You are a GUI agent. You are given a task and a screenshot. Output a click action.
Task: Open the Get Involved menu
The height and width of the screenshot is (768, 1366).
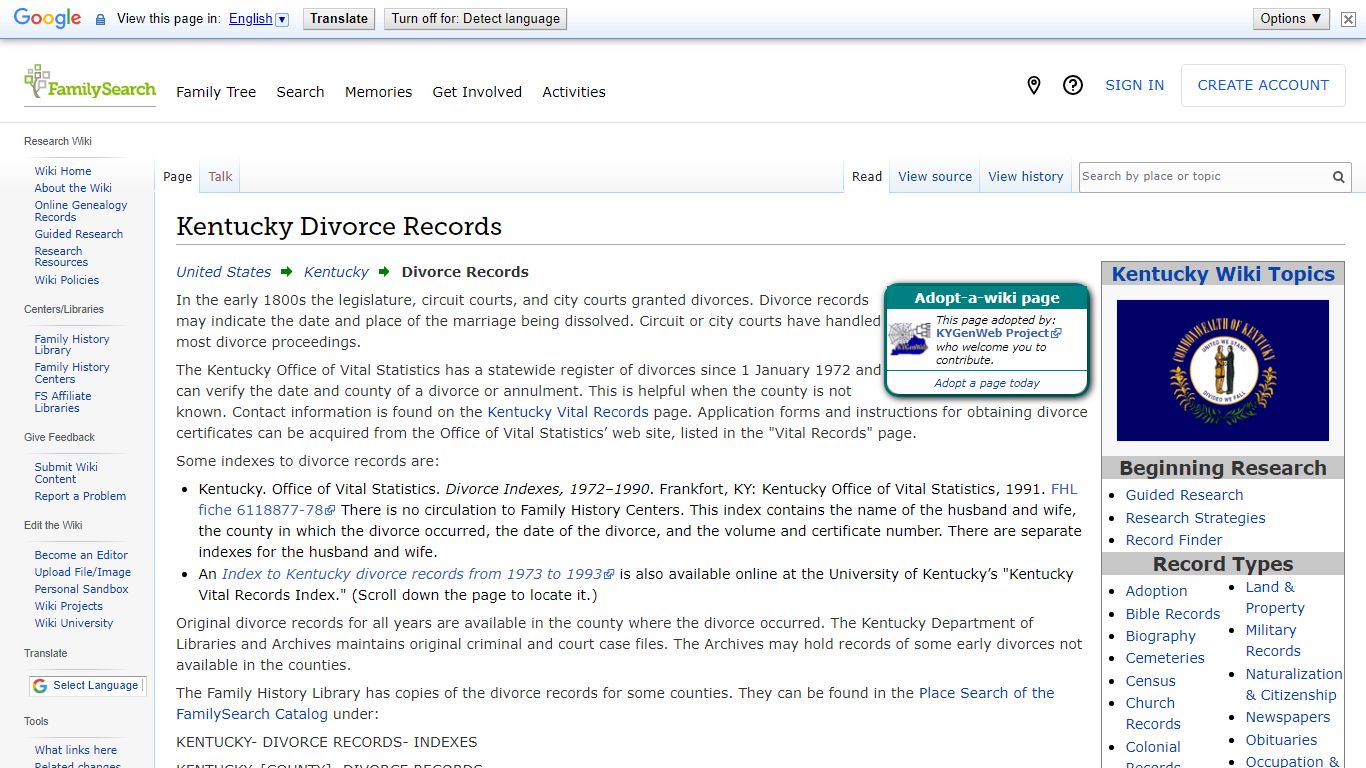pos(477,92)
